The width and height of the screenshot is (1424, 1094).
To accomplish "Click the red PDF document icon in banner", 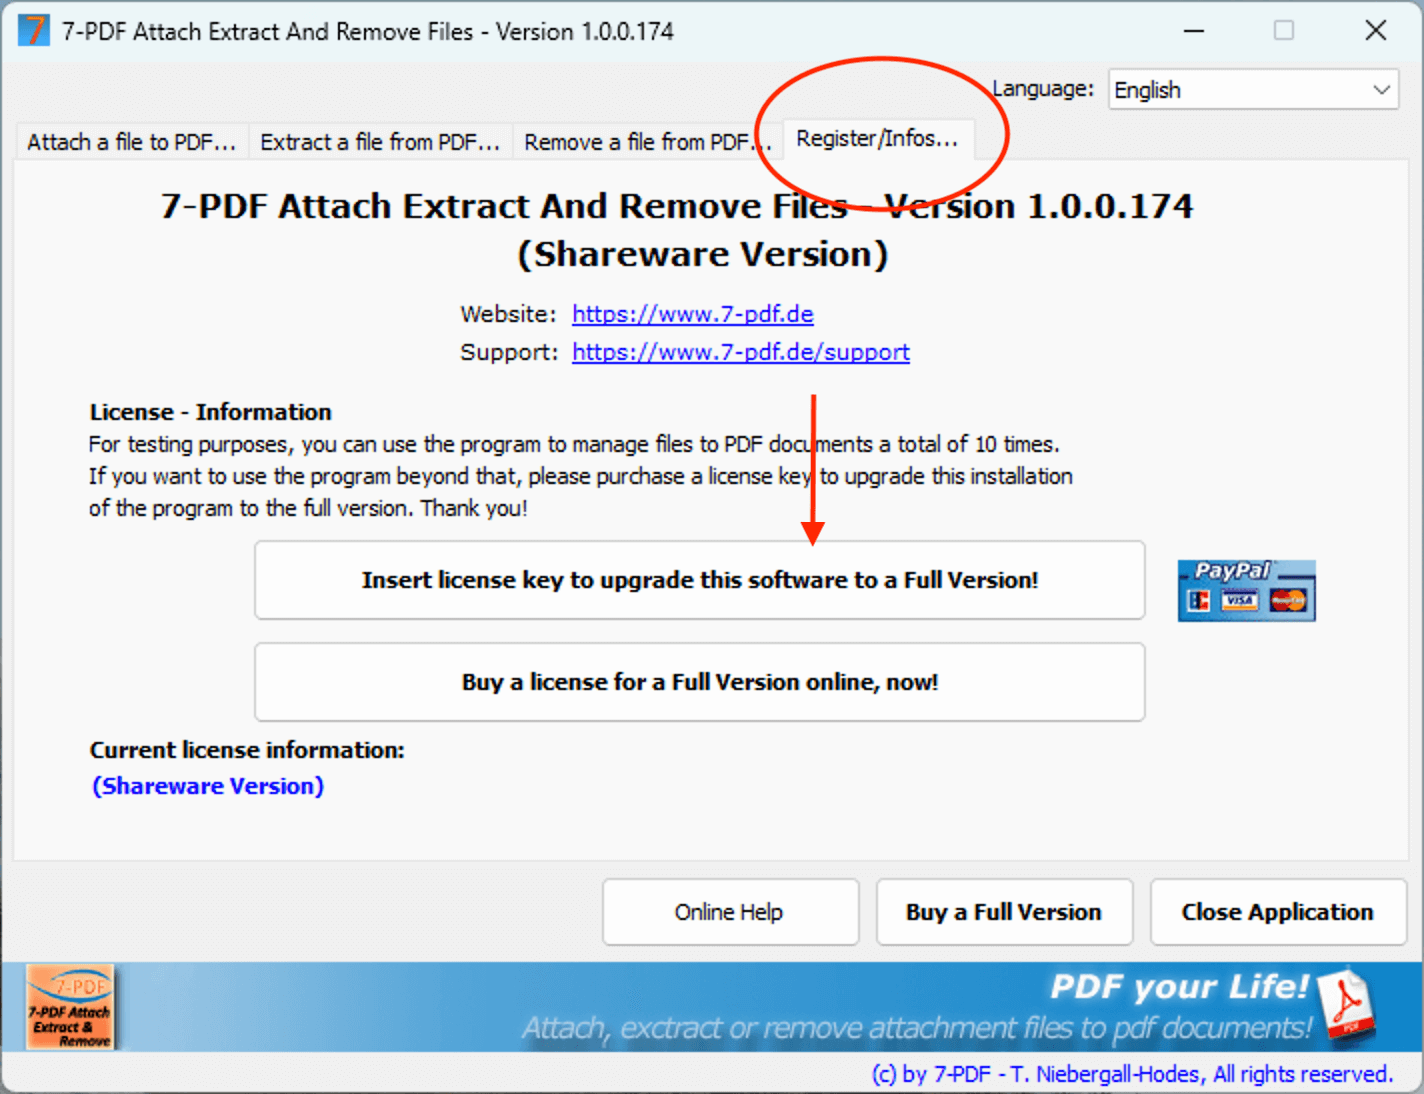I will coord(1346,1004).
